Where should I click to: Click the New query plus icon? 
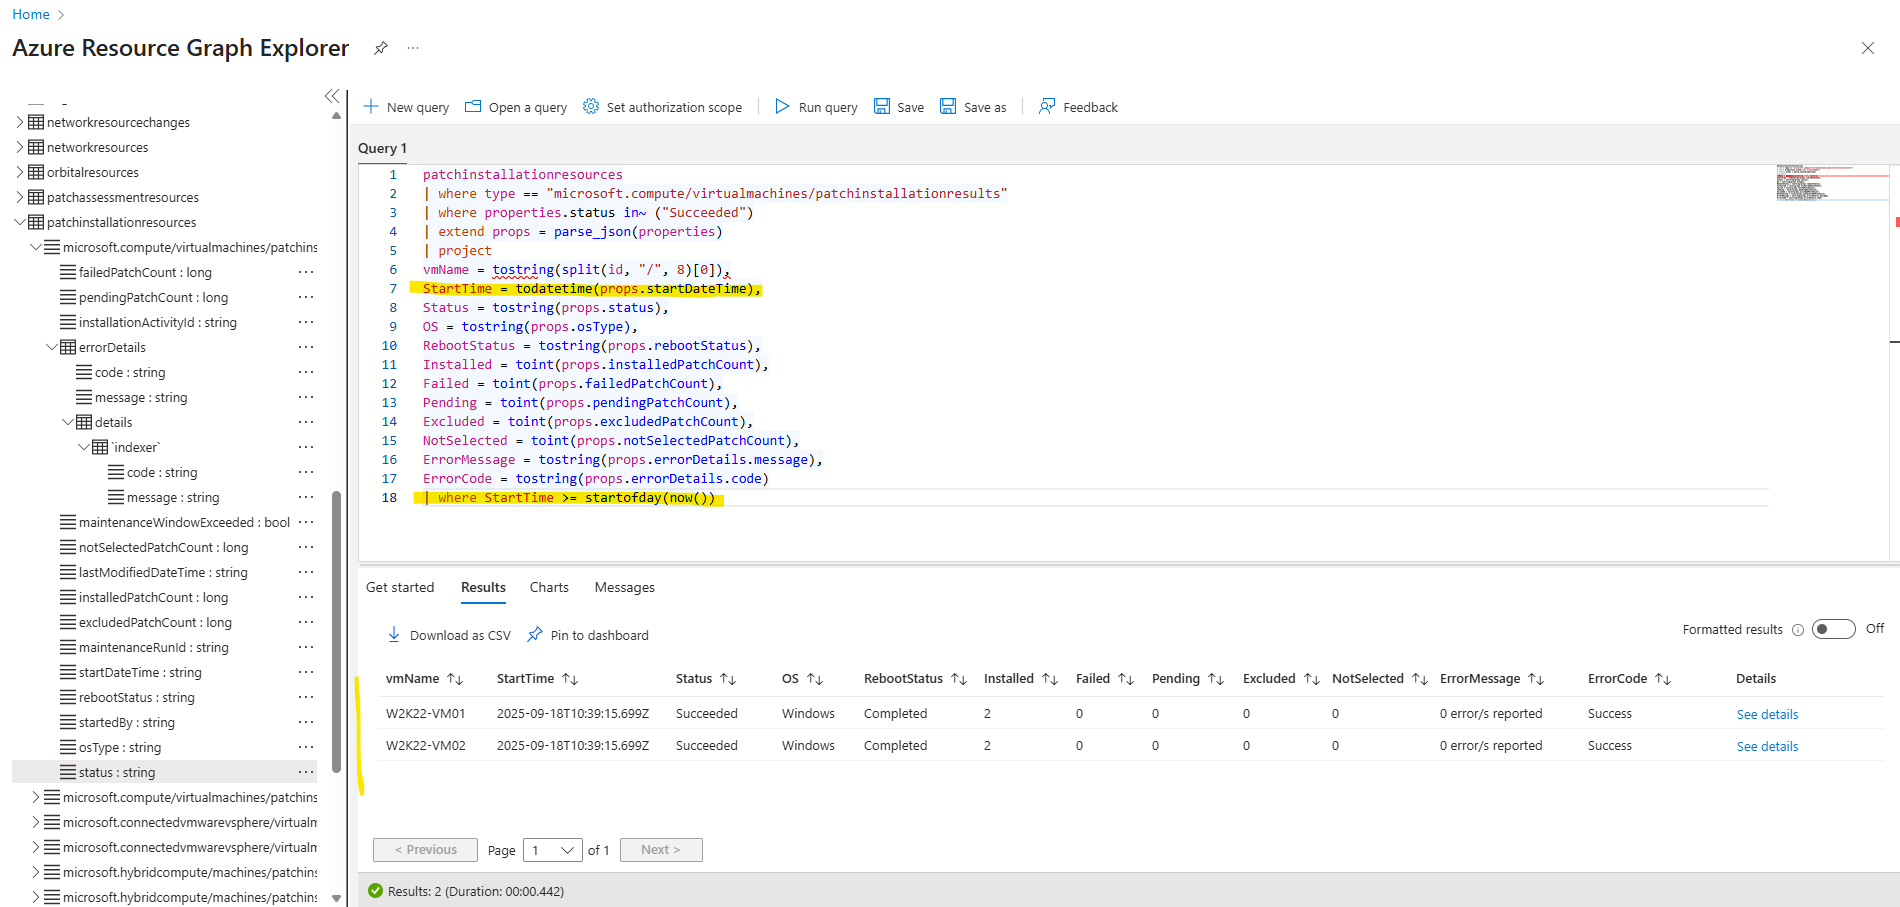pyautogui.click(x=371, y=107)
